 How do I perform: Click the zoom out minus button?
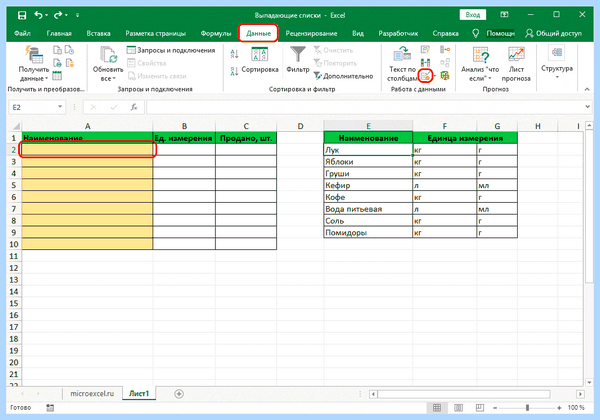click(x=495, y=408)
